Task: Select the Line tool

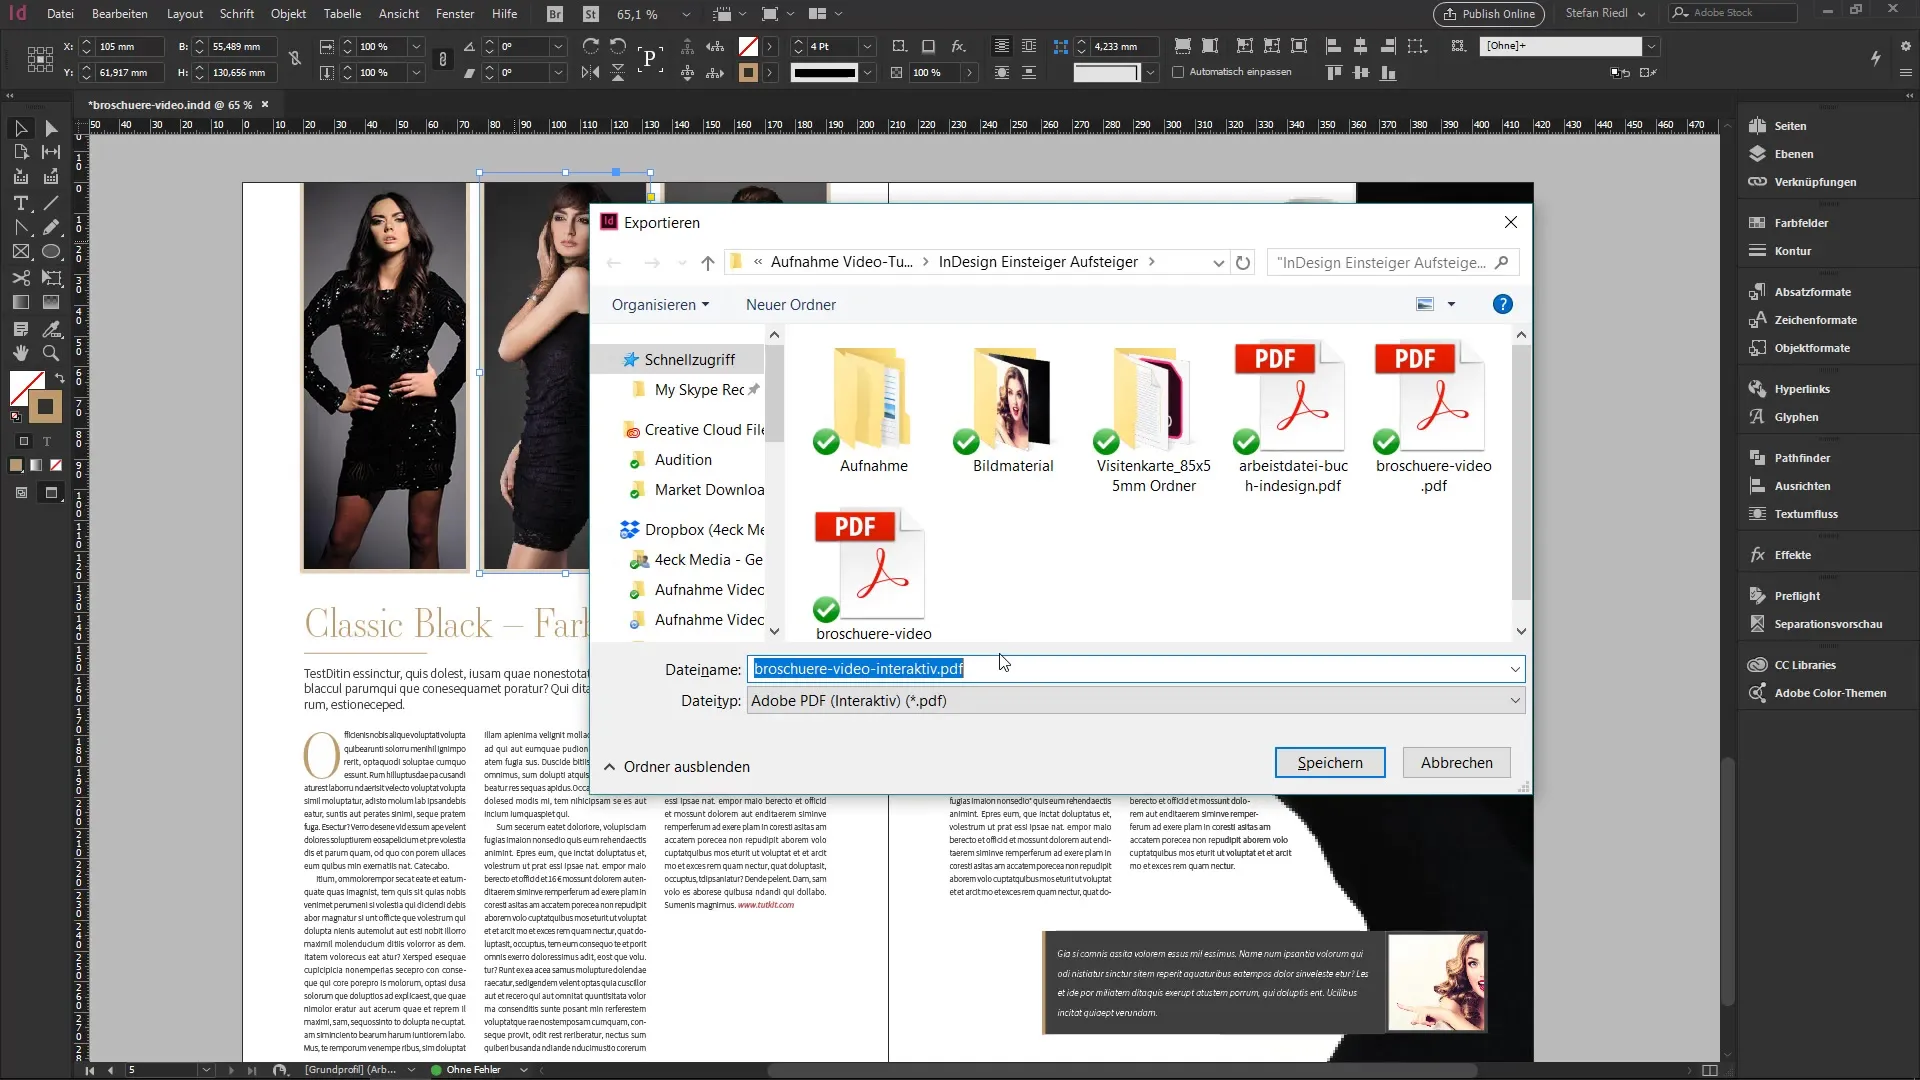Action: point(51,203)
